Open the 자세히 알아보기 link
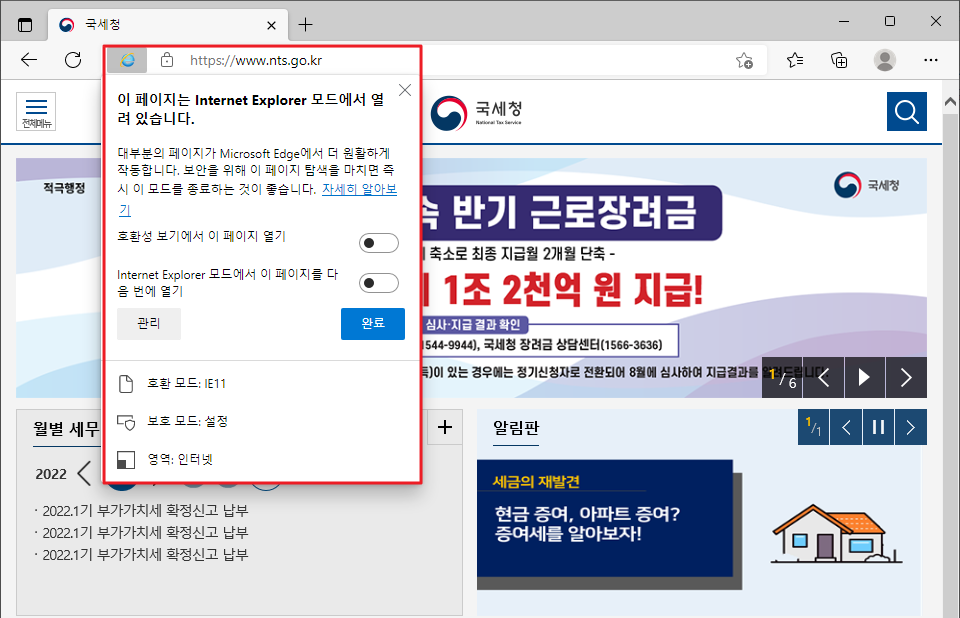Image resolution: width=960 pixels, height=618 pixels. coord(359,189)
